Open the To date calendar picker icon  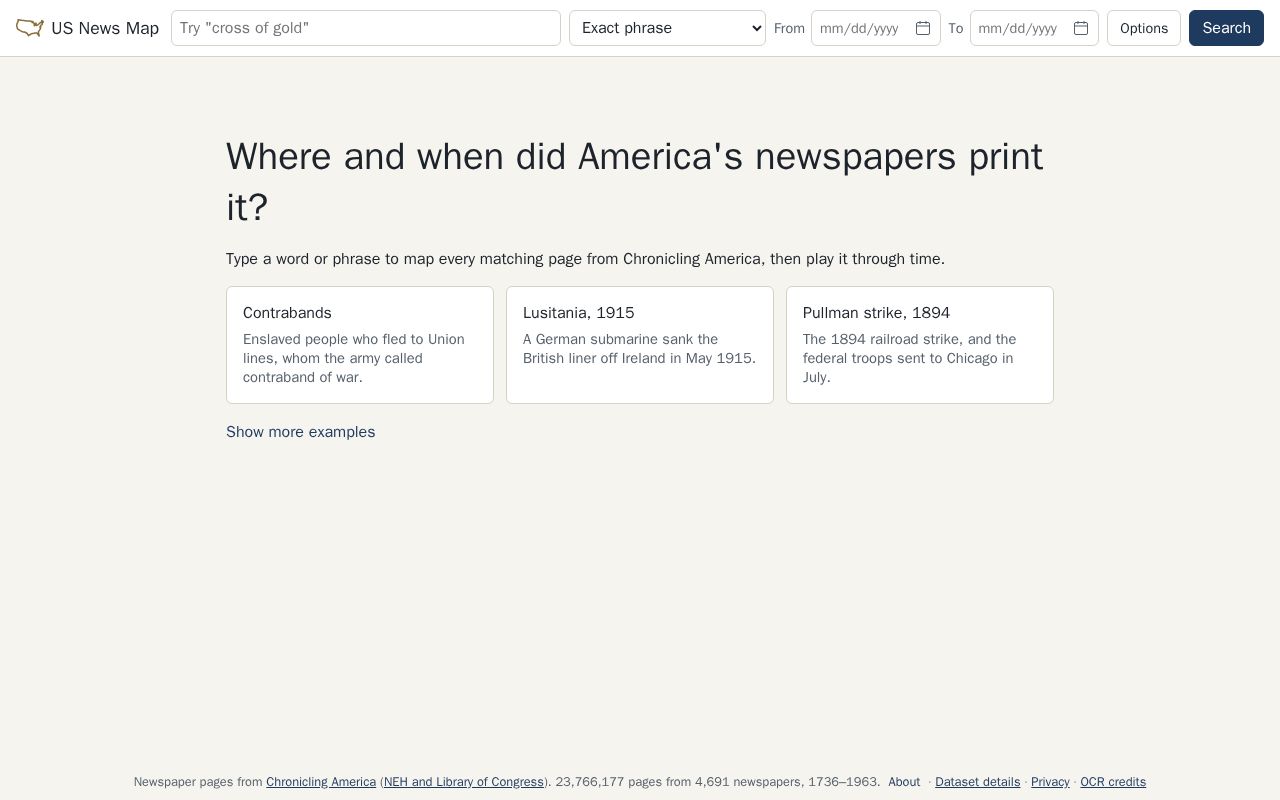[x=1081, y=28]
